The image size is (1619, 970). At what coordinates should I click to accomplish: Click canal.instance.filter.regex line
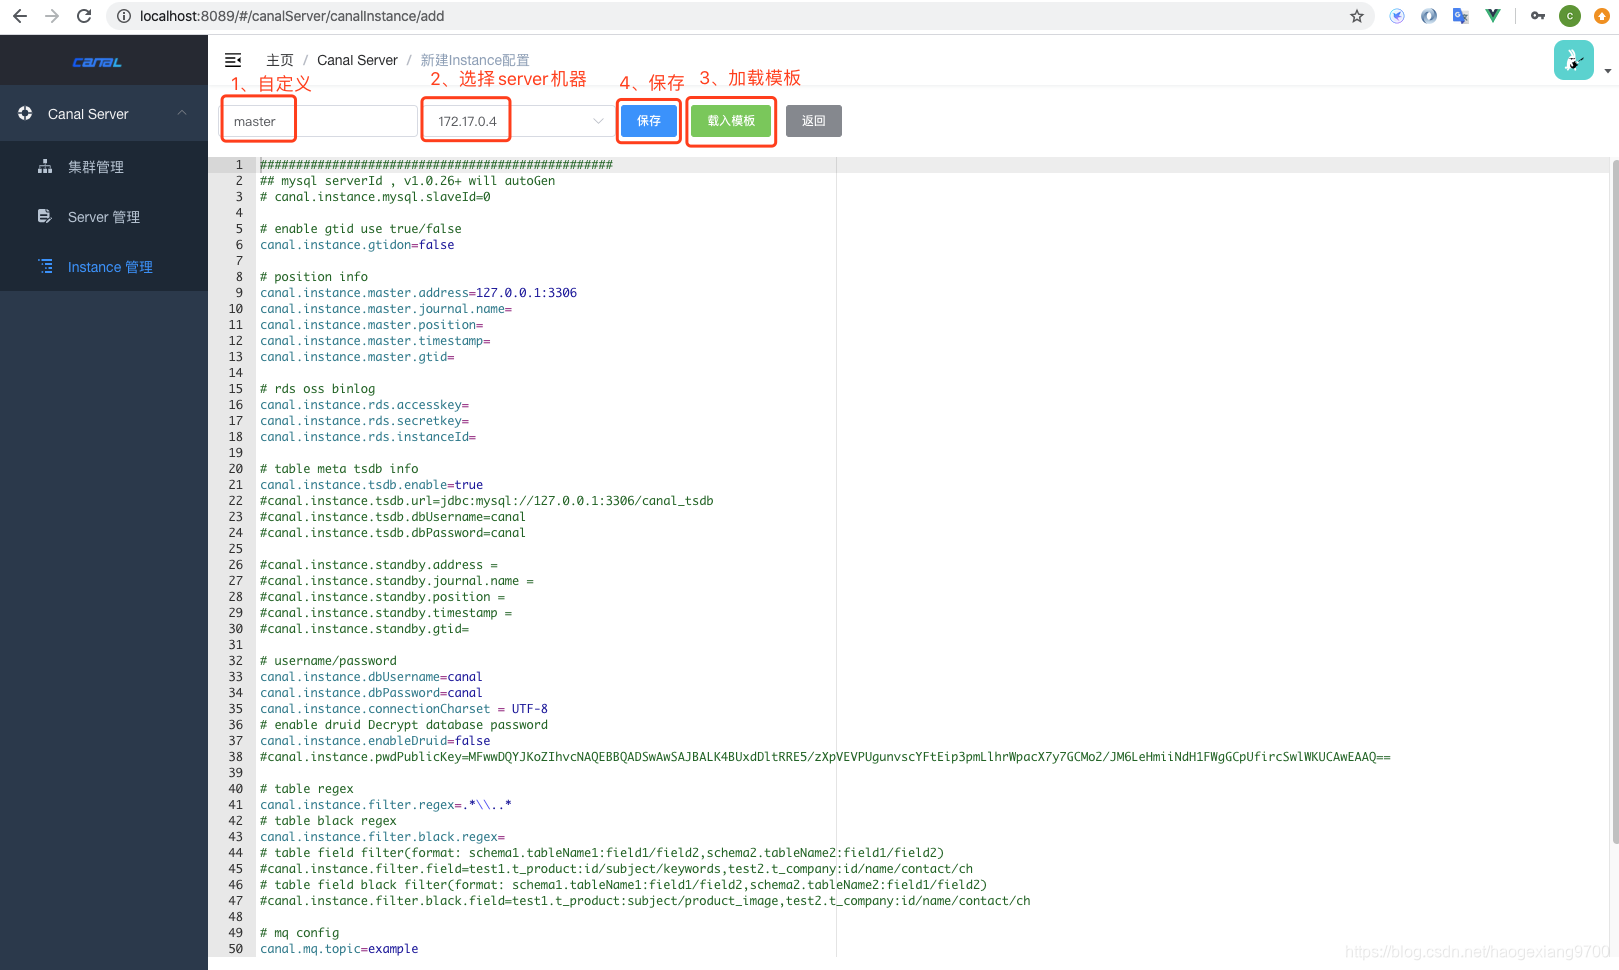click(386, 805)
